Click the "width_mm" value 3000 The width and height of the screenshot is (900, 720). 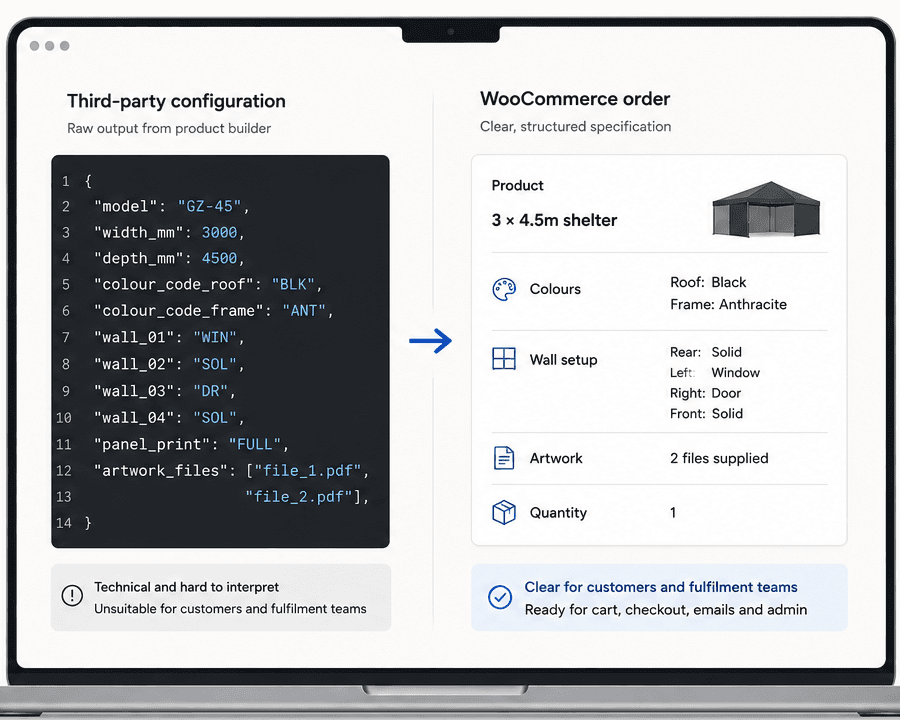click(x=219, y=233)
